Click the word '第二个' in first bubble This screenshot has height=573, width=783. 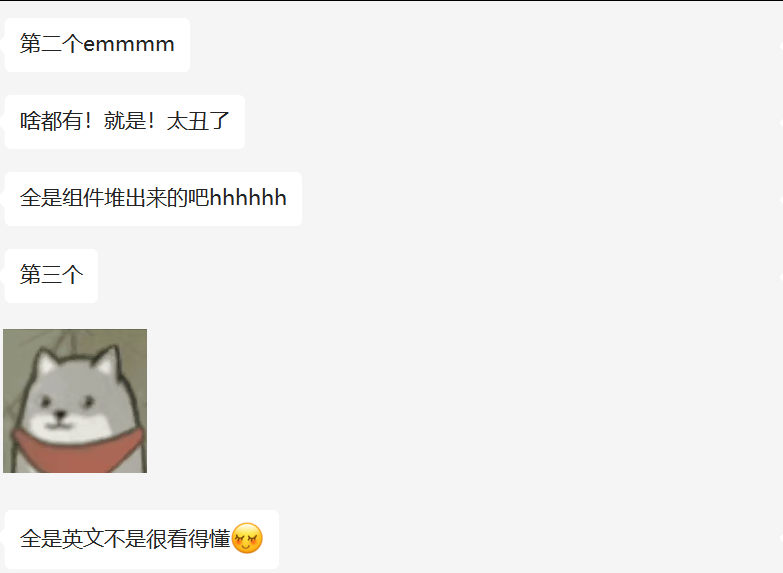coord(51,44)
